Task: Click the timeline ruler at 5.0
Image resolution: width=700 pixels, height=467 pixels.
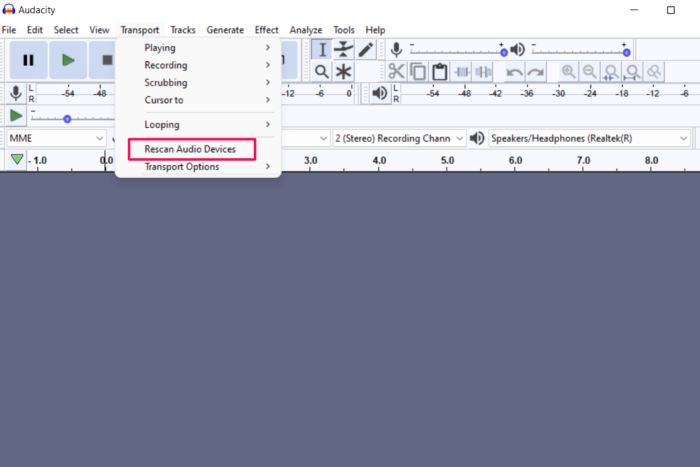Action: tap(447, 160)
